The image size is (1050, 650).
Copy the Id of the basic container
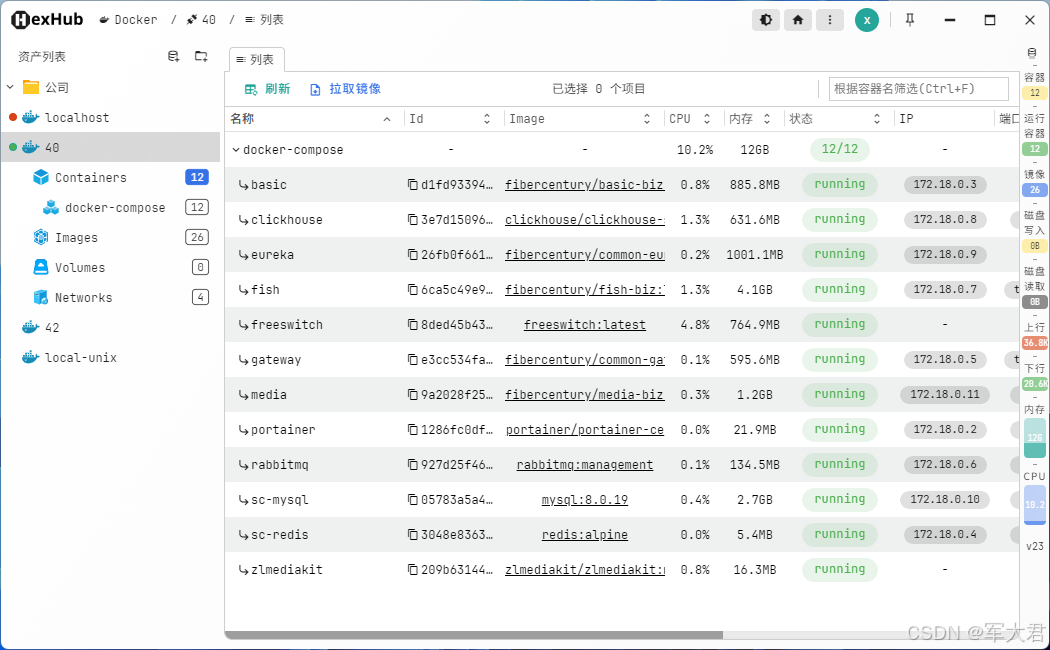[412, 185]
